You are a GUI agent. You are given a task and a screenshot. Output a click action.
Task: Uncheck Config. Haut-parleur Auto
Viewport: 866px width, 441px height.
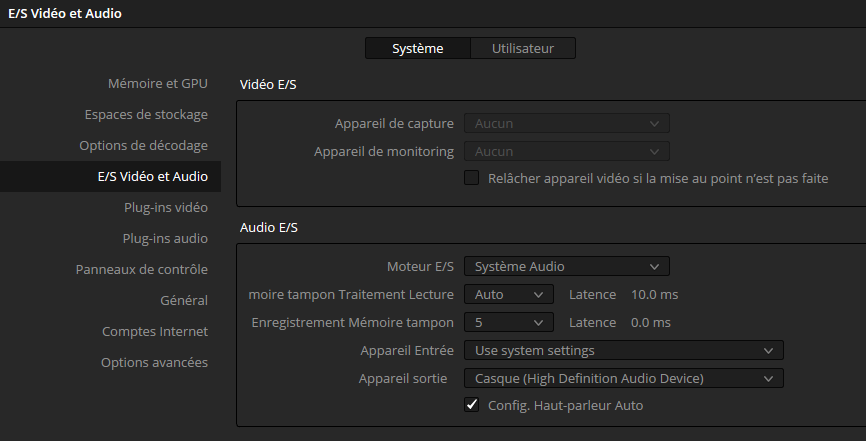point(472,405)
